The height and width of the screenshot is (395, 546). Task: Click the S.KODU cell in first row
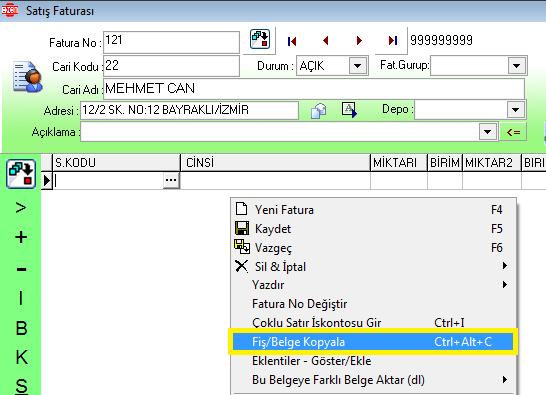(108, 181)
